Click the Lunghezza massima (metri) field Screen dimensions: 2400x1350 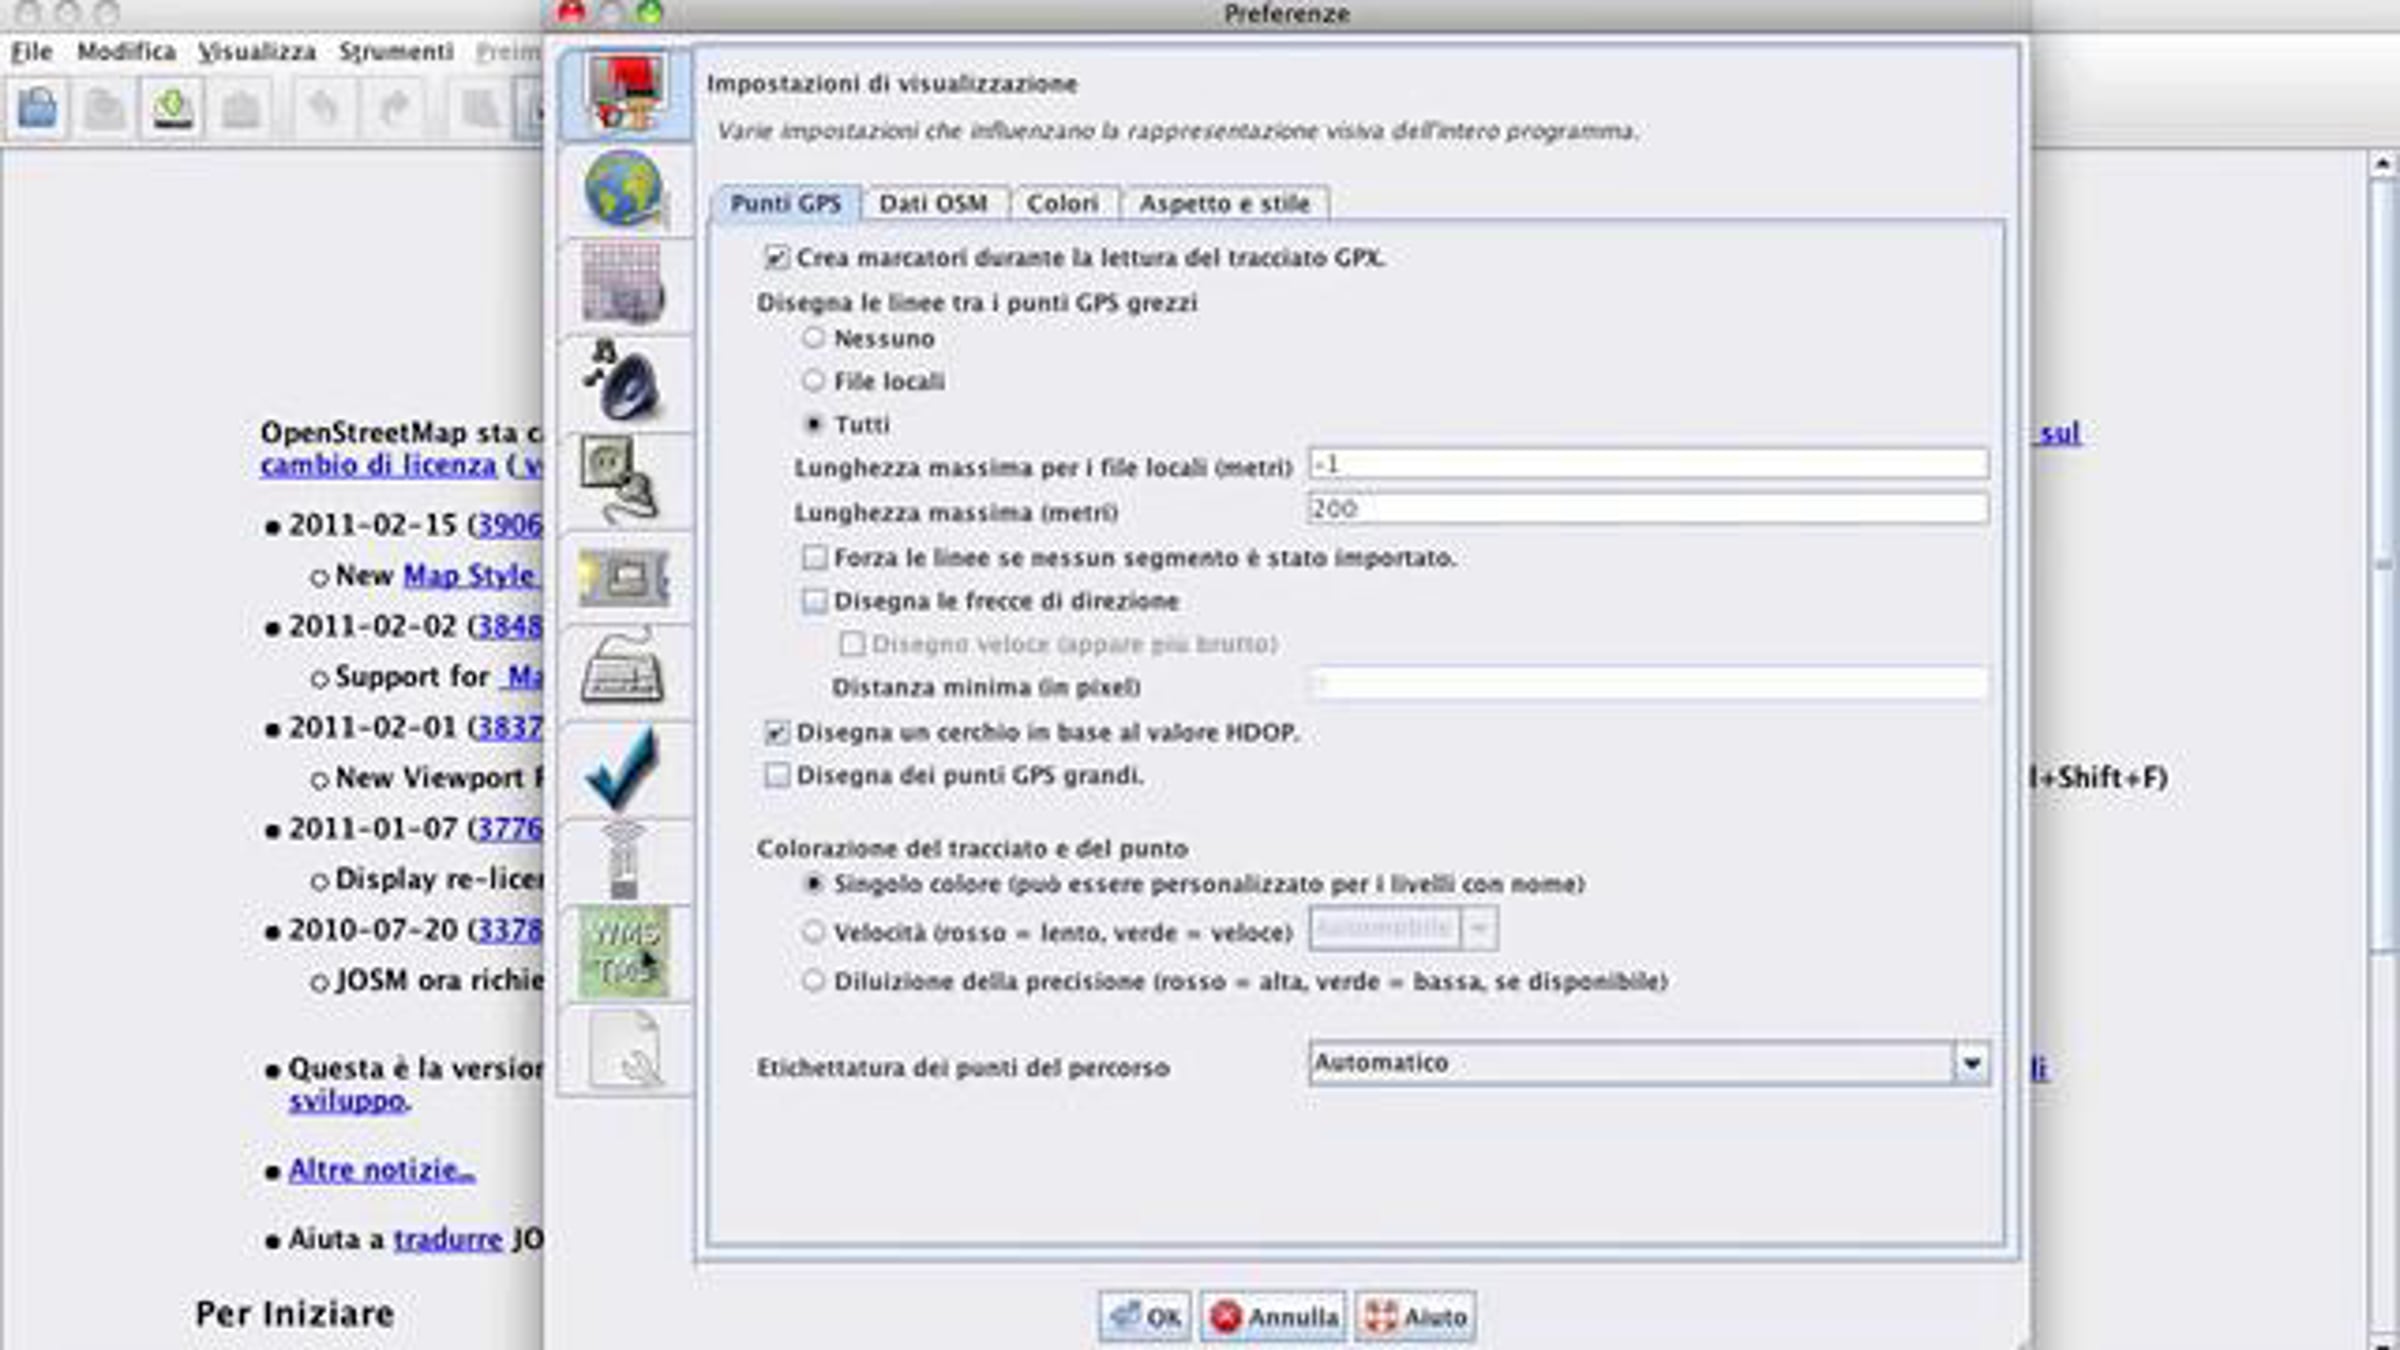(1647, 509)
